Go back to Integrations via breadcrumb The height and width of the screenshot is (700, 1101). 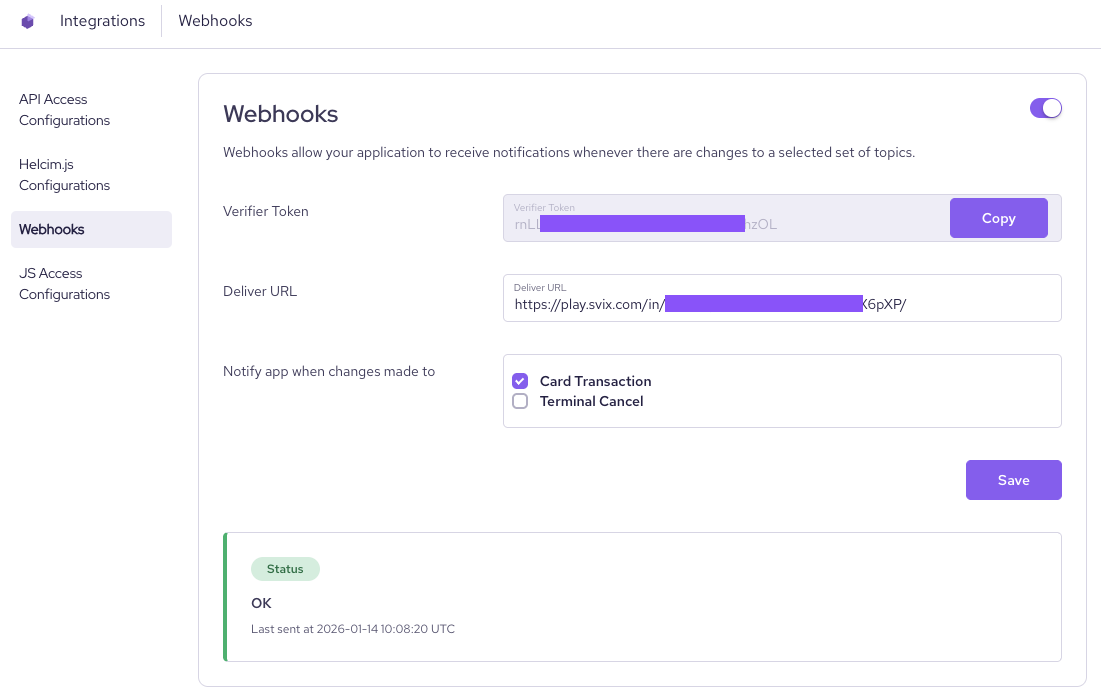(102, 20)
